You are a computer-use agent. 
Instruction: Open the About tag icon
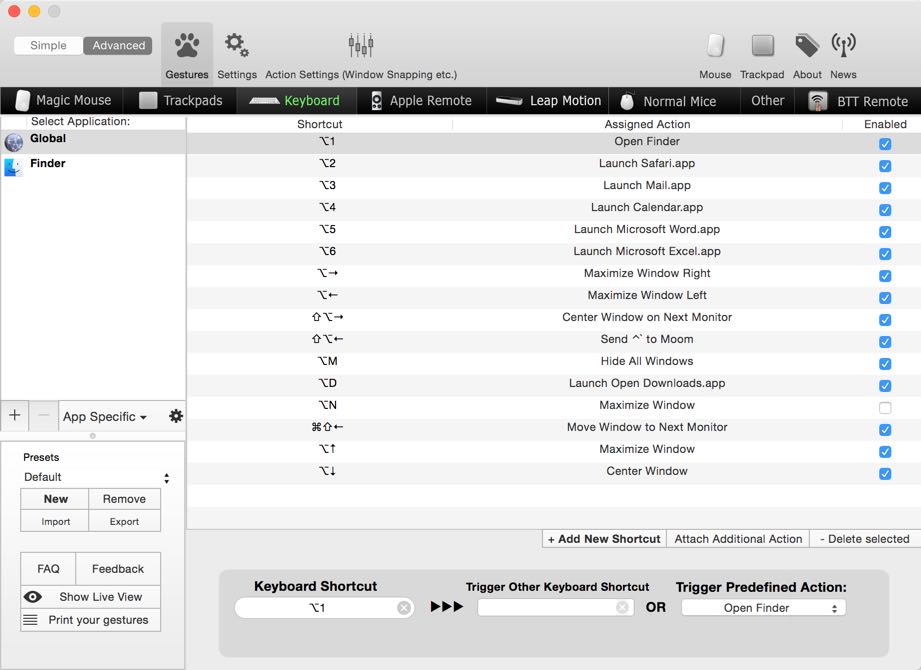[807, 45]
